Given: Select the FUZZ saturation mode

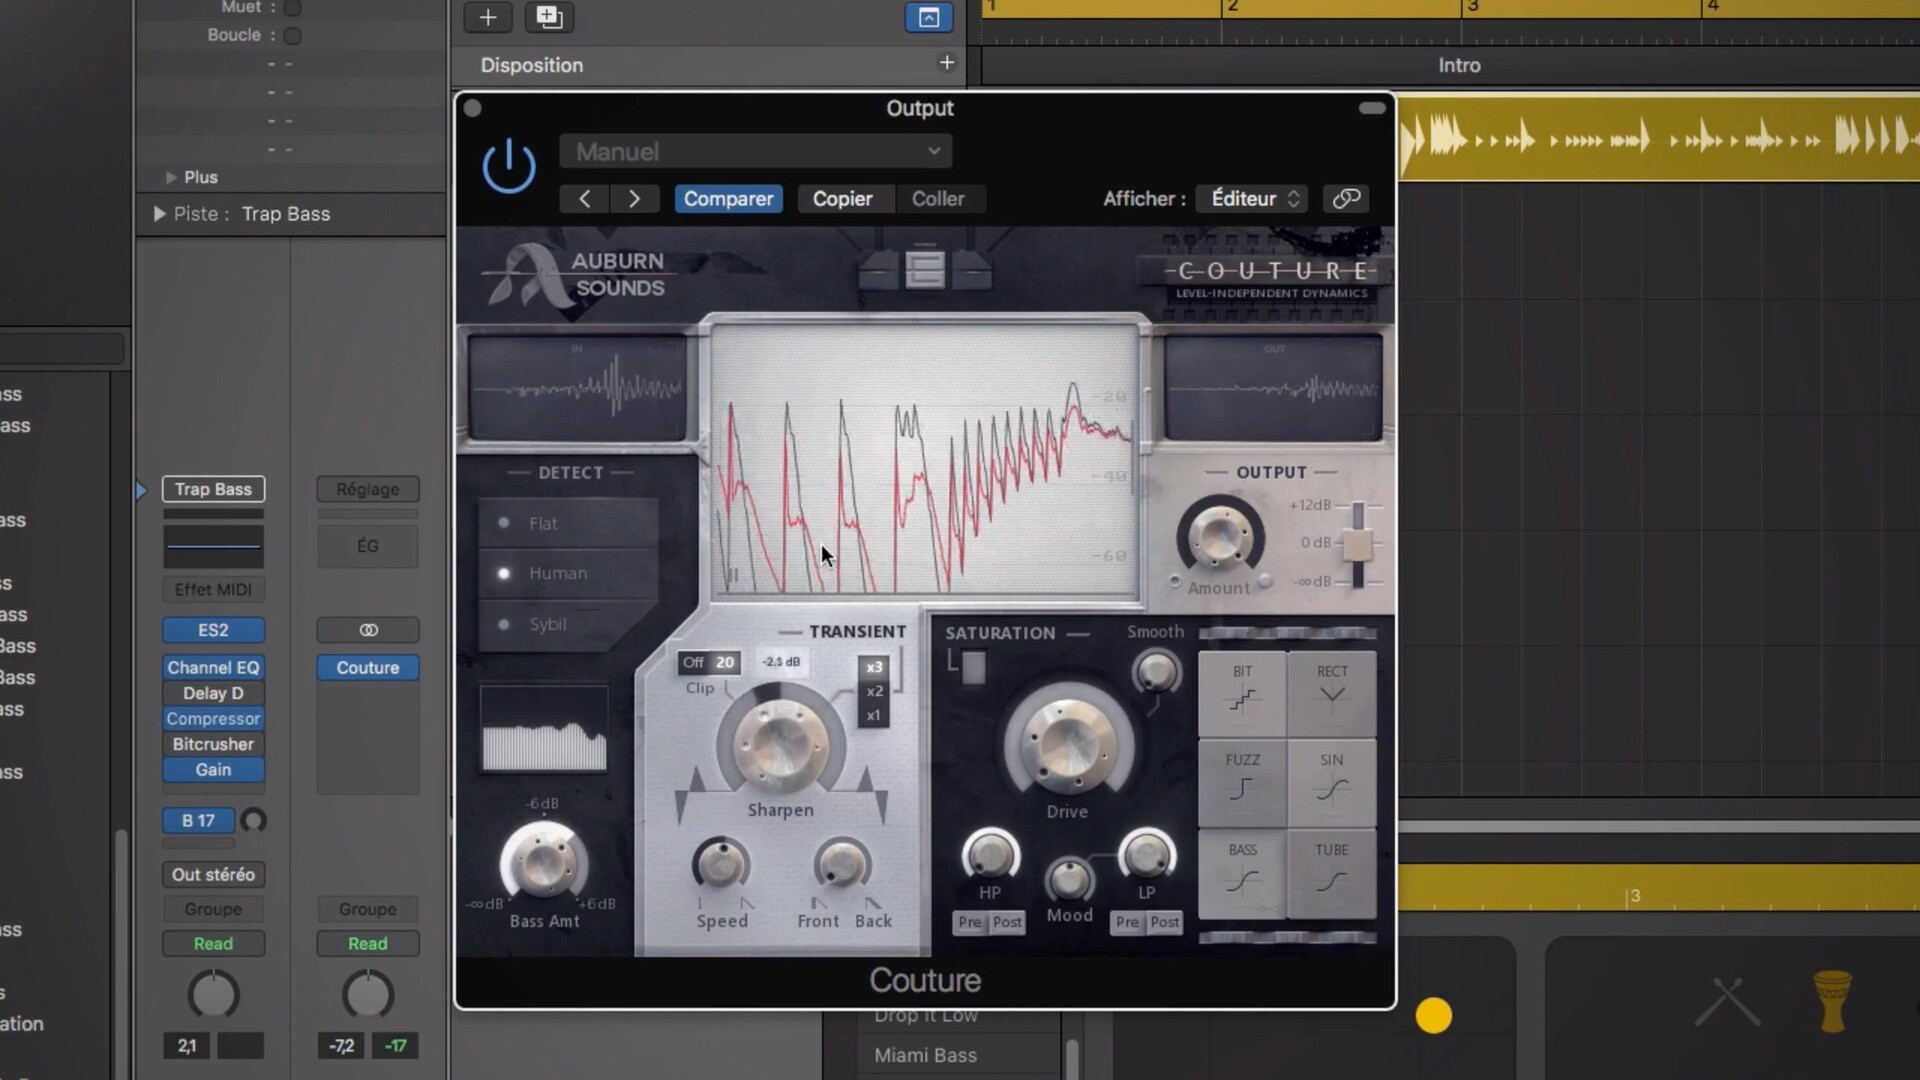Looking at the screenshot, I should pos(1242,781).
